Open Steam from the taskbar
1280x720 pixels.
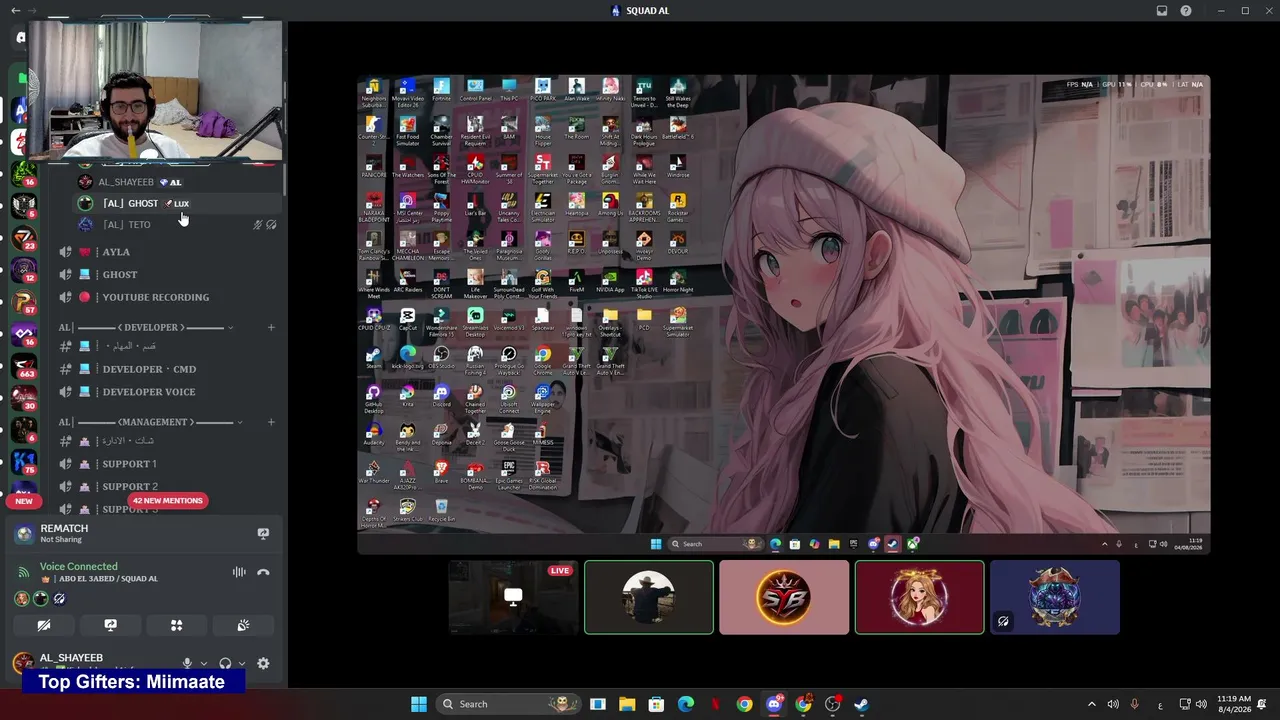tap(861, 704)
